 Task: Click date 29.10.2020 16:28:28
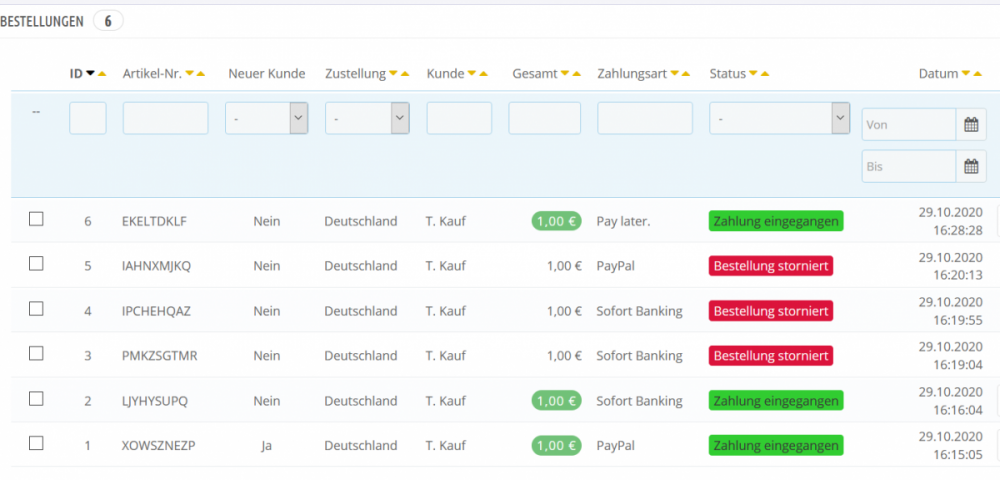pos(950,221)
